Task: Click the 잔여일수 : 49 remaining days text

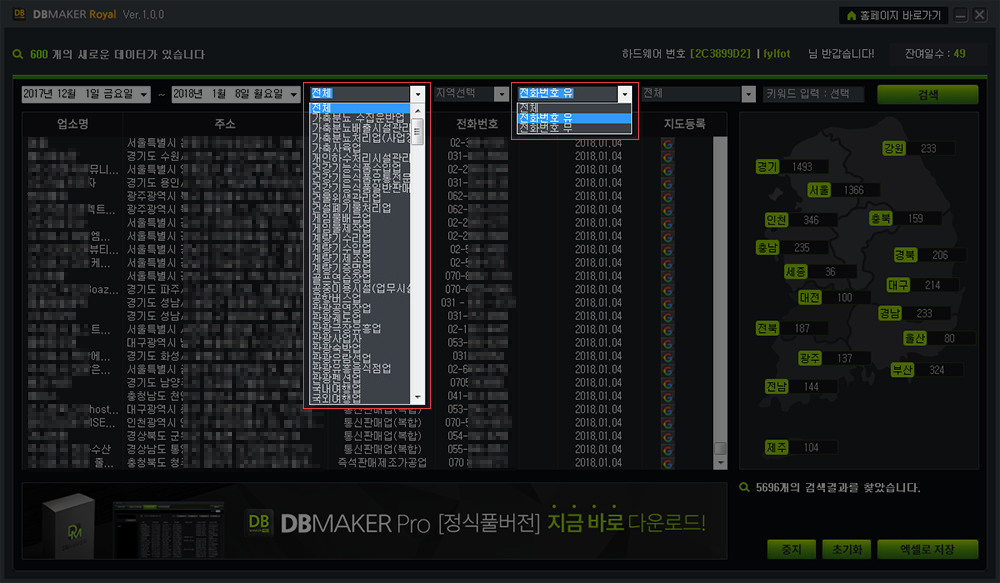Action: pyautogui.click(x=935, y=54)
